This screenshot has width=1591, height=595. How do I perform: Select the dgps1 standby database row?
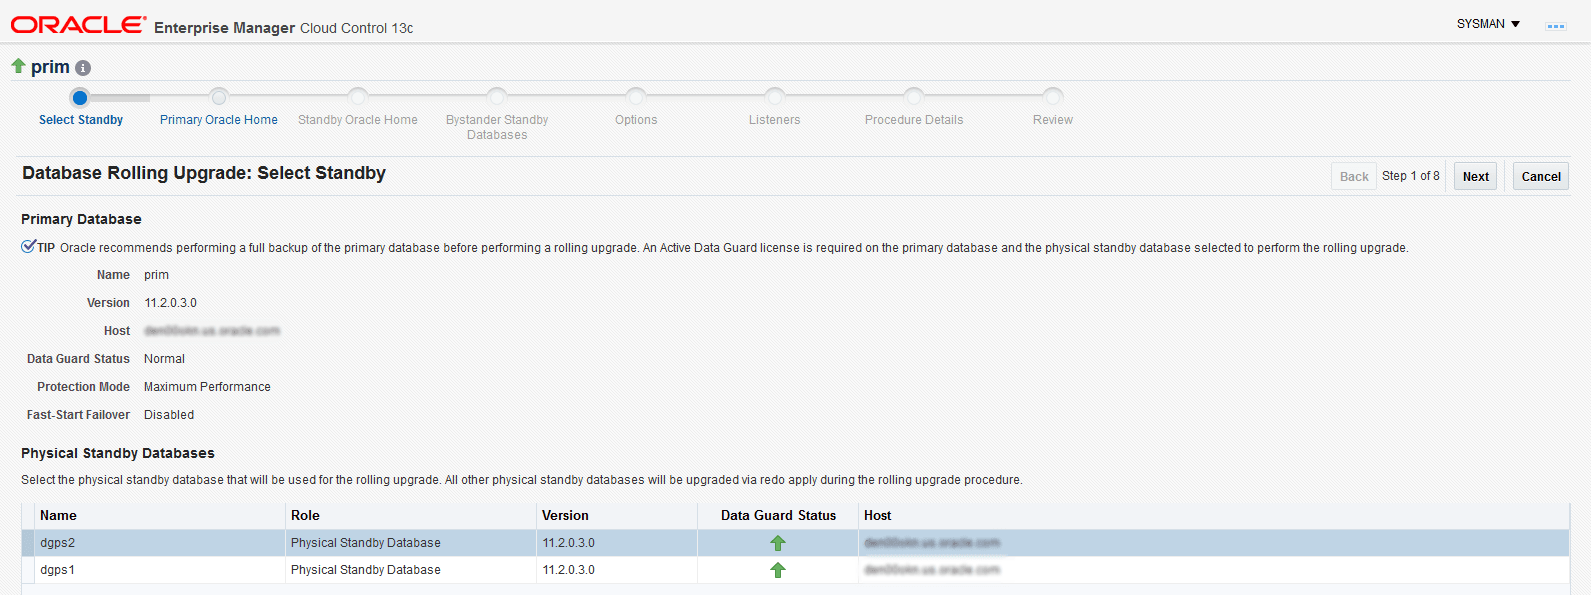point(795,570)
